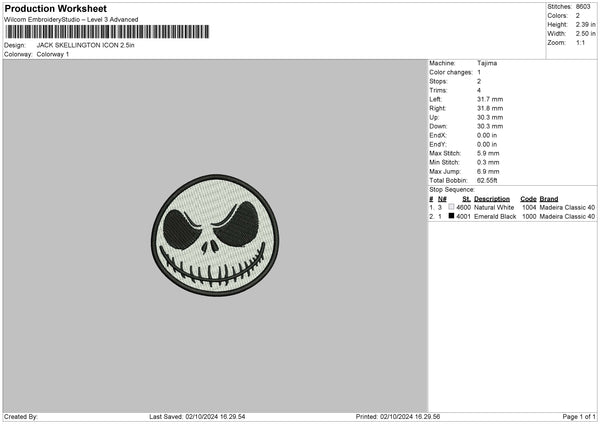Click thread code 1000
The width and height of the screenshot is (600, 424).
pyautogui.click(x=529, y=217)
